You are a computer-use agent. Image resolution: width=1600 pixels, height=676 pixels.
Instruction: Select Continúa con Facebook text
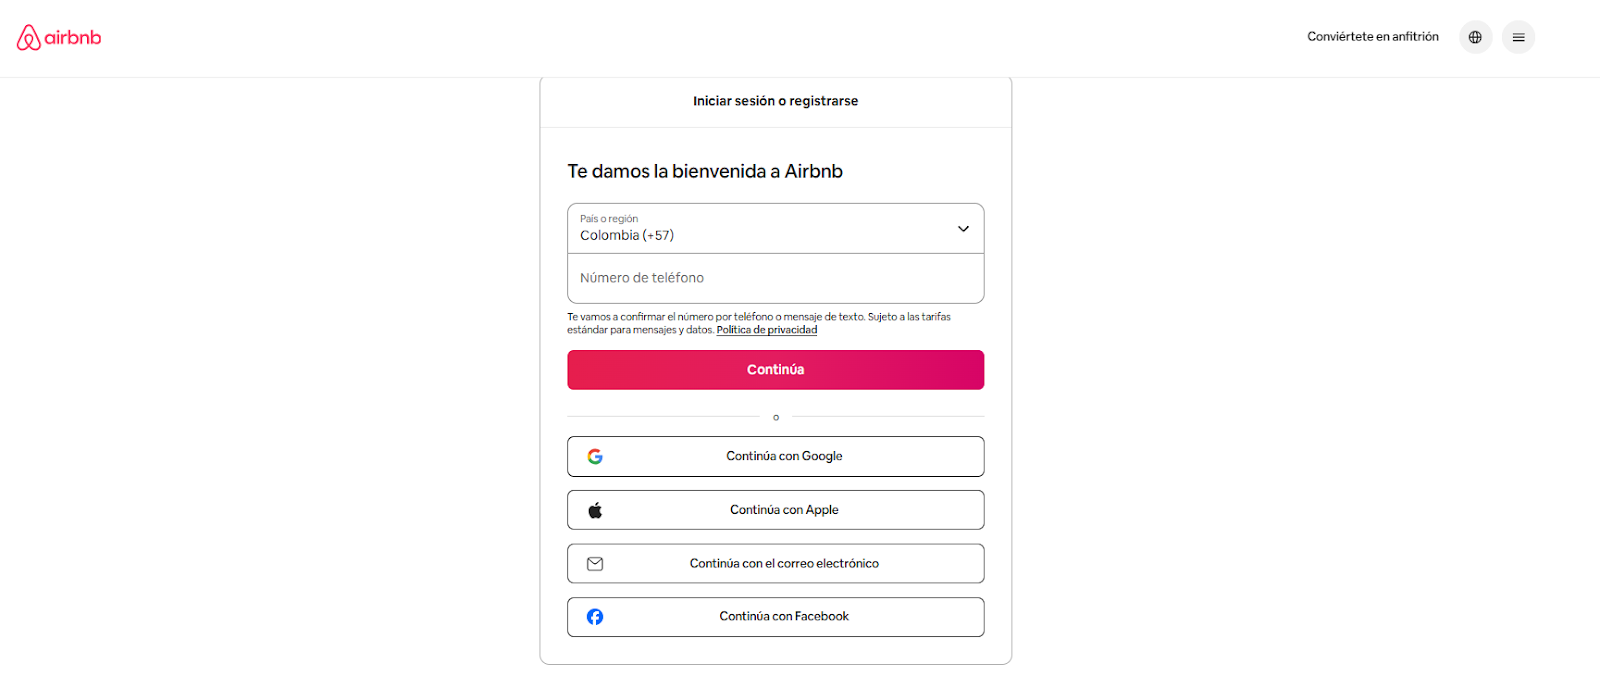point(784,617)
